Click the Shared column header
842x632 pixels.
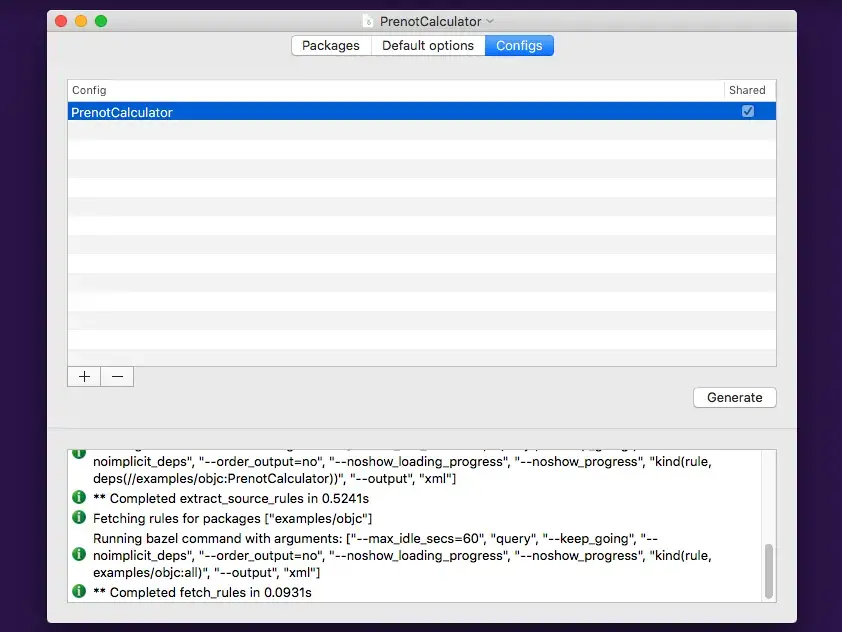(747, 90)
